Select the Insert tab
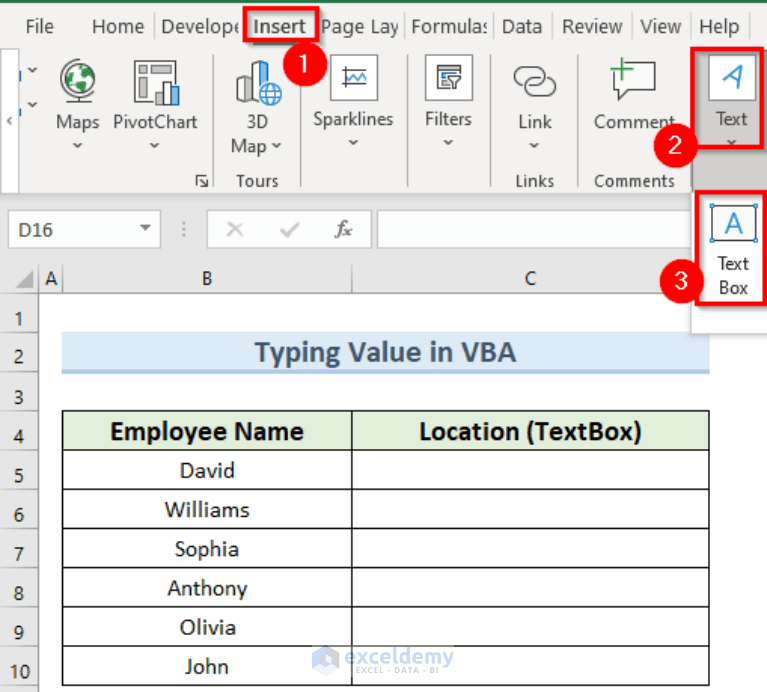Viewport: 767px width, 692px height. pos(279,26)
